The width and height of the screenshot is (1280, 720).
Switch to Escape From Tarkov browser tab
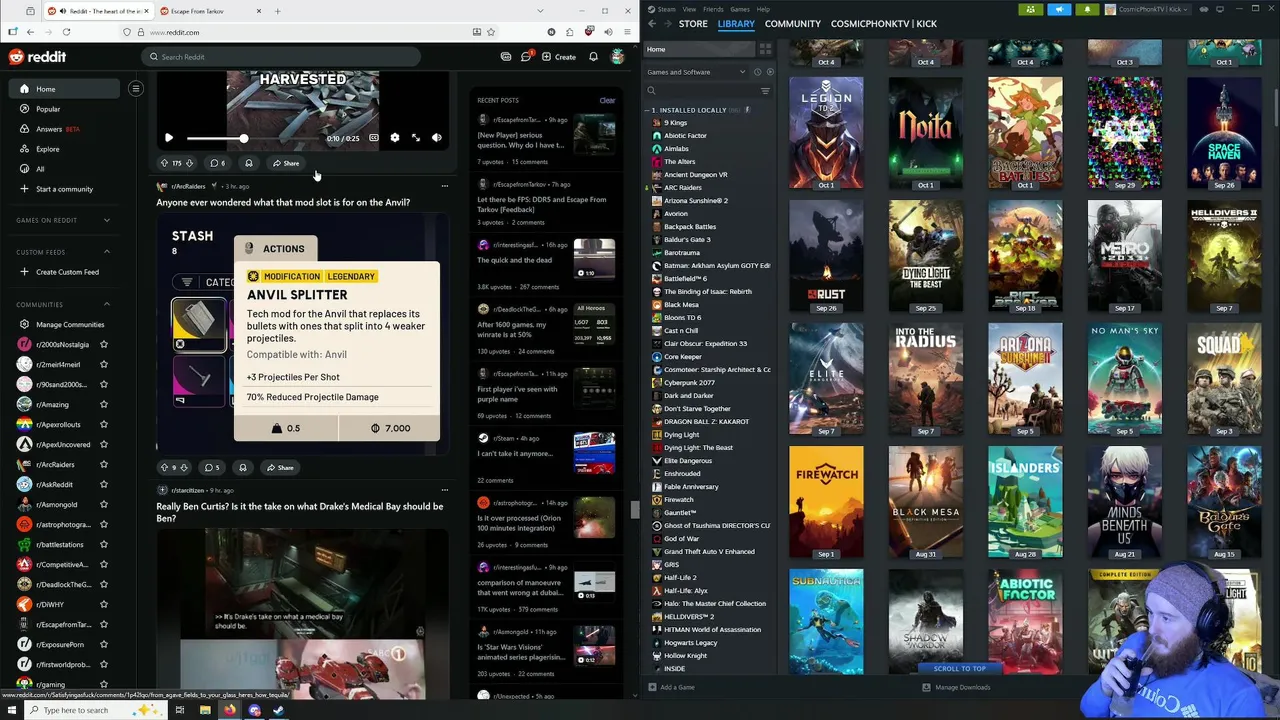coord(209,11)
